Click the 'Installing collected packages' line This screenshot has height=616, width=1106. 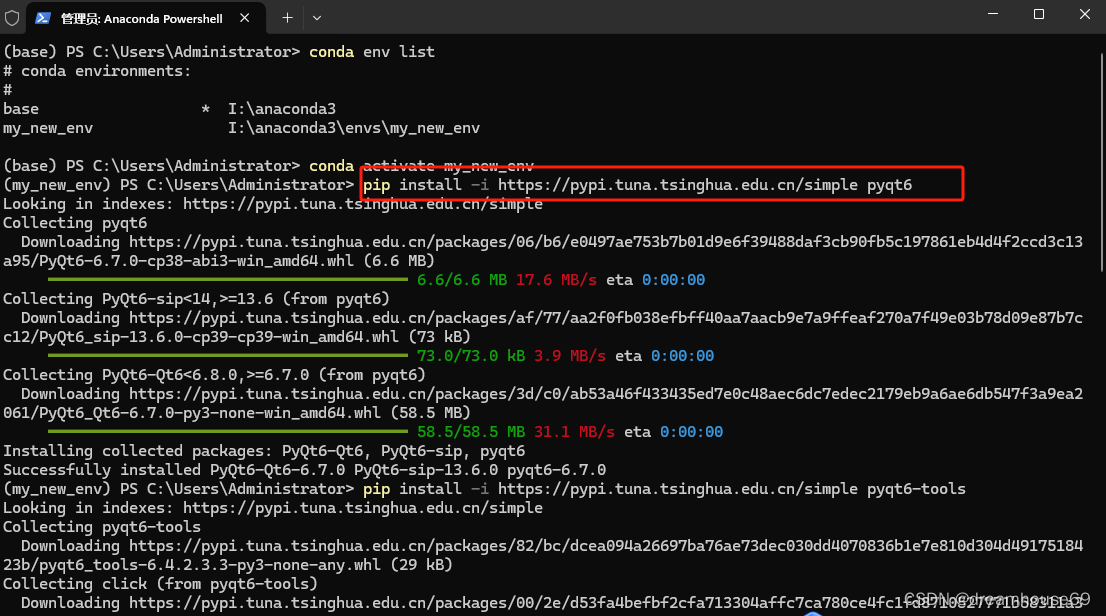[x=264, y=451]
